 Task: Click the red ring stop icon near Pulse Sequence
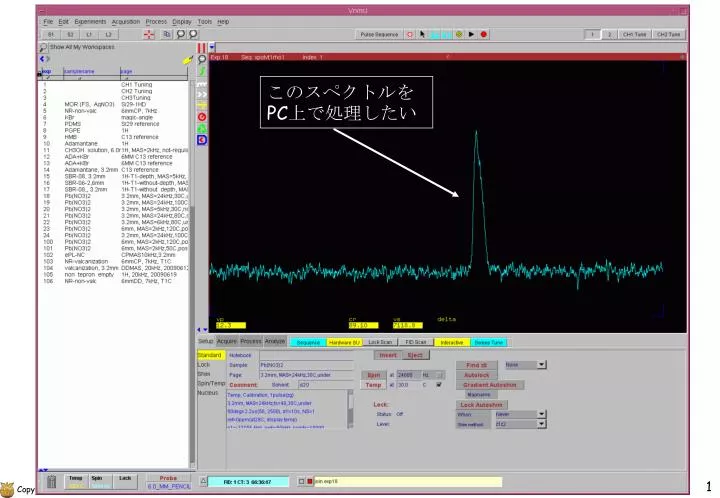click(410, 34)
